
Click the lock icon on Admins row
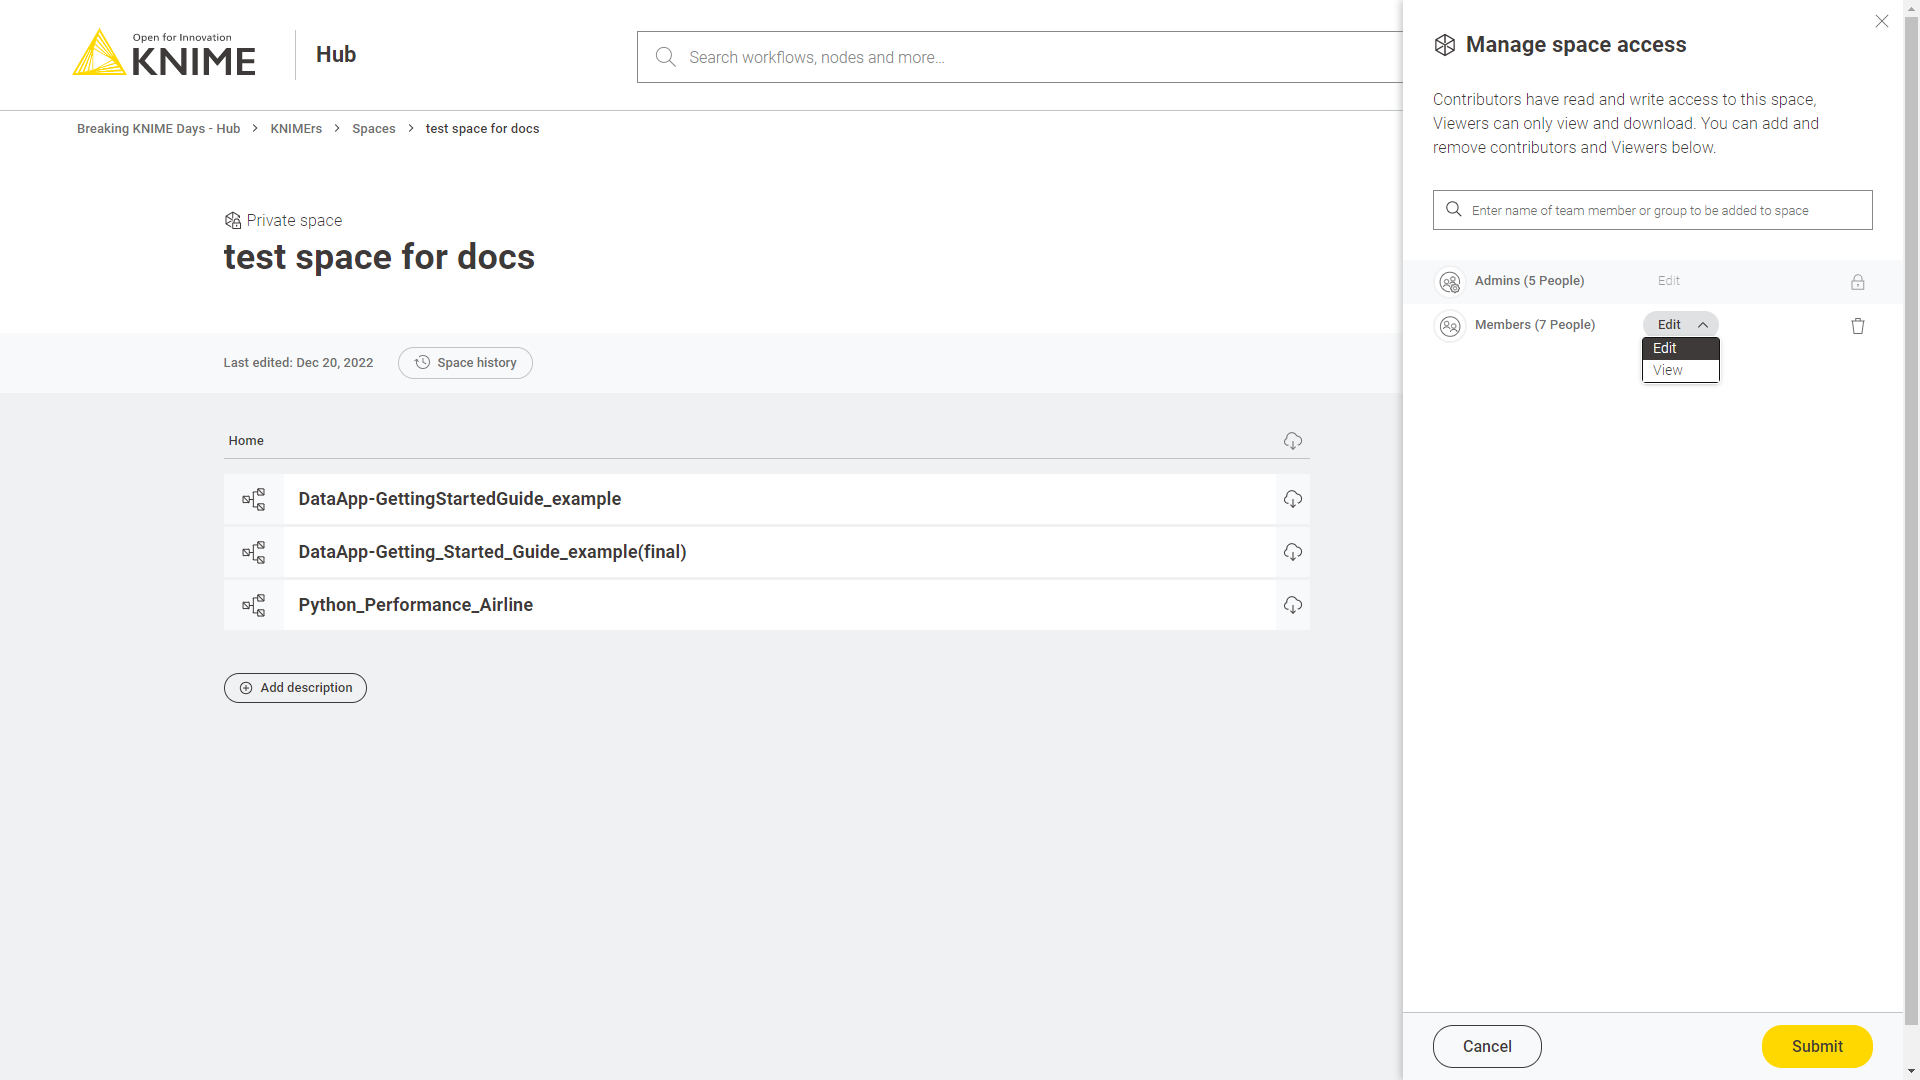click(1858, 282)
